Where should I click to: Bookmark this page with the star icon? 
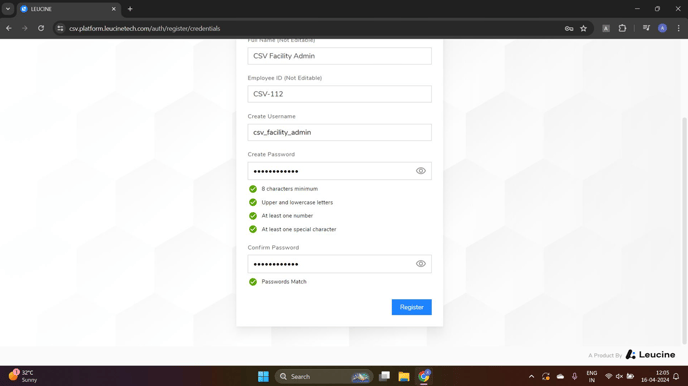tap(583, 29)
